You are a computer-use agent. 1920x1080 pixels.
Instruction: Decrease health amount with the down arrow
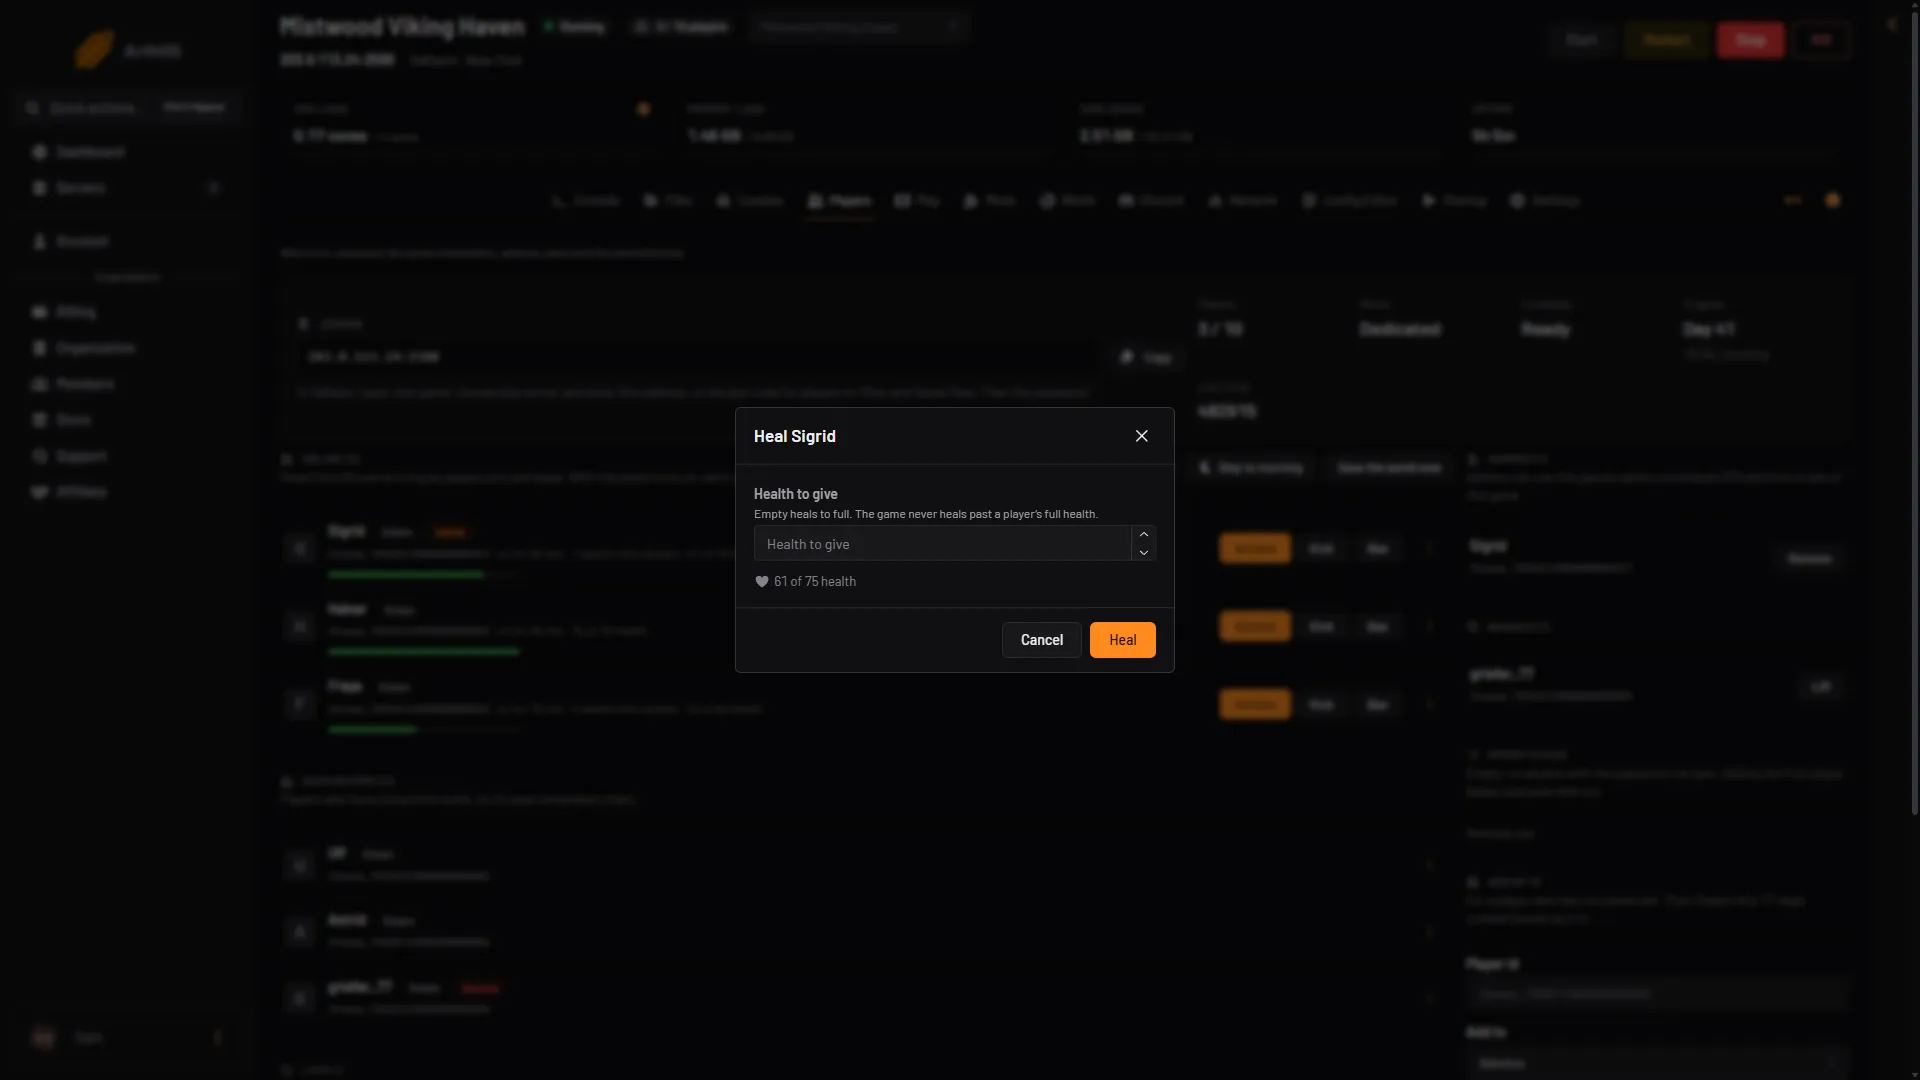(1144, 553)
